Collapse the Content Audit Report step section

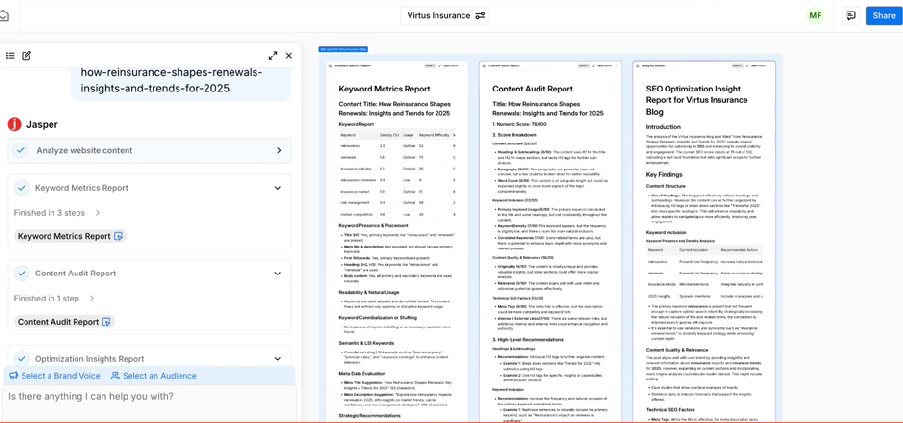(x=278, y=273)
